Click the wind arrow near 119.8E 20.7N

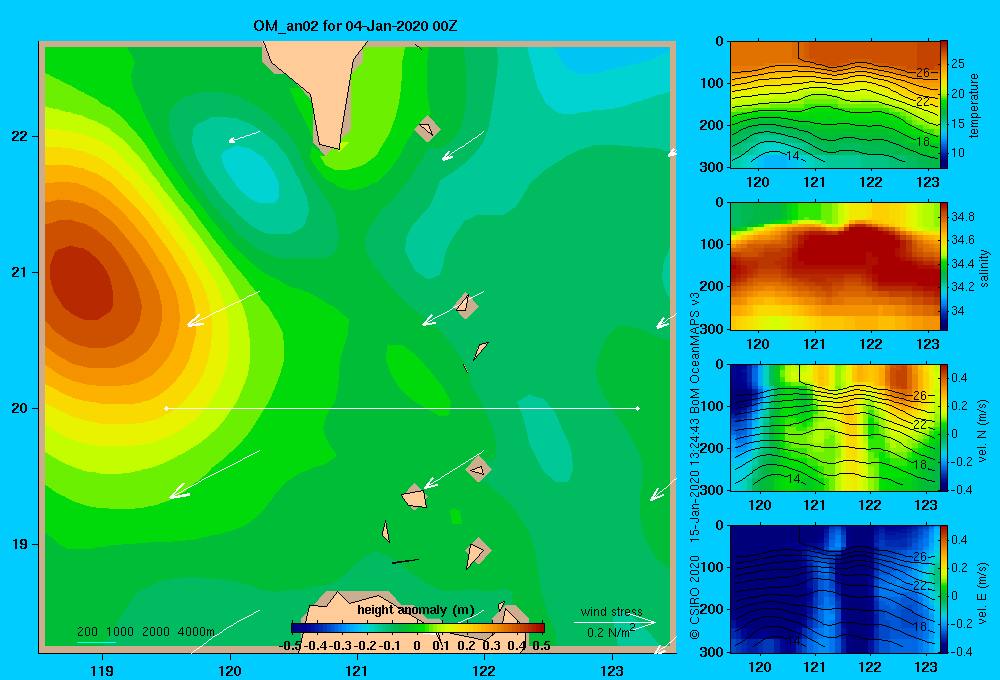click(x=223, y=309)
